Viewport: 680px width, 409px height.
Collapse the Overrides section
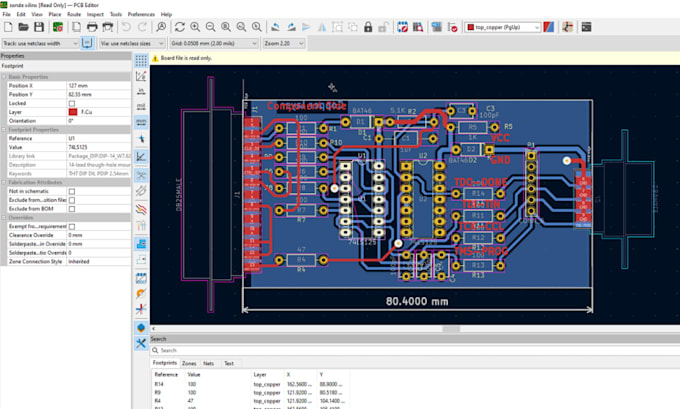pyautogui.click(x=4, y=218)
